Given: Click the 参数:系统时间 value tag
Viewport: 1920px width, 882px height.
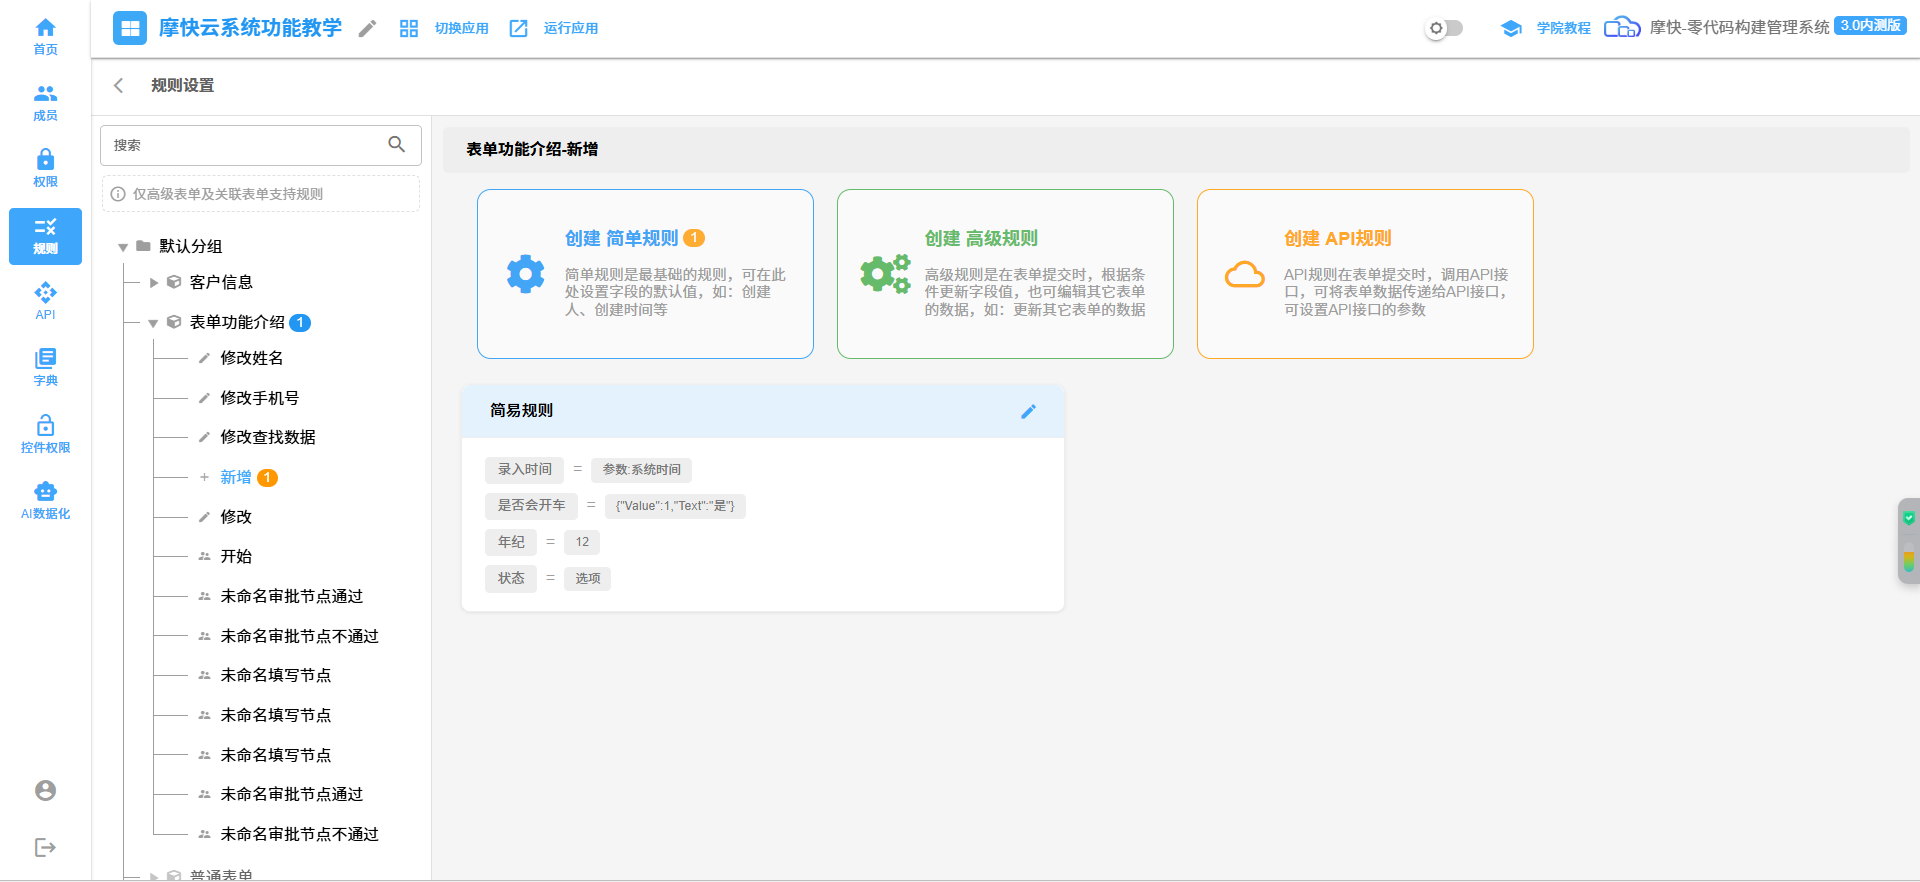Looking at the screenshot, I should click(x=641, y=470).
